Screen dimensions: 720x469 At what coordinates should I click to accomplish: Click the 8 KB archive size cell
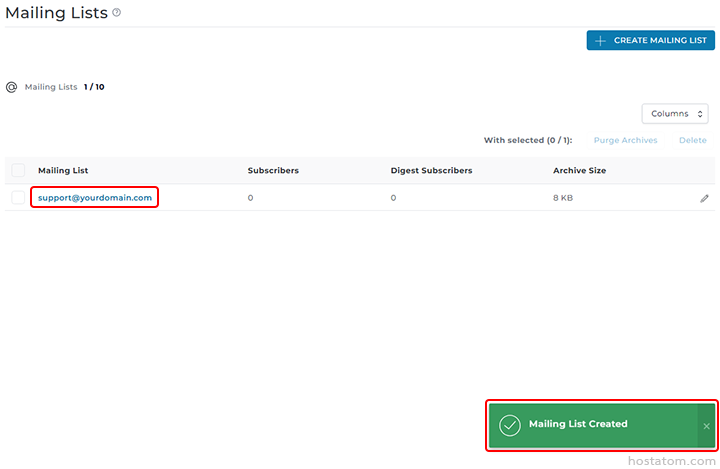(563, 198)
